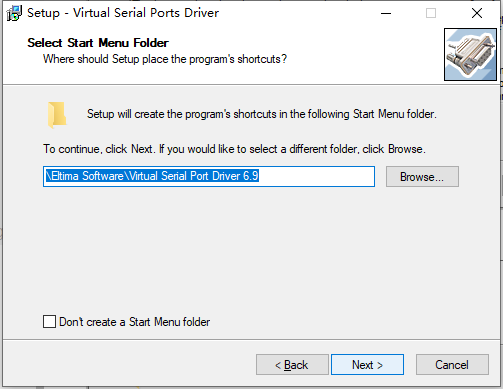The width and height of the screenshot is (503, 389).
Task: Close the setup window
Action: [x=477, y=13]
